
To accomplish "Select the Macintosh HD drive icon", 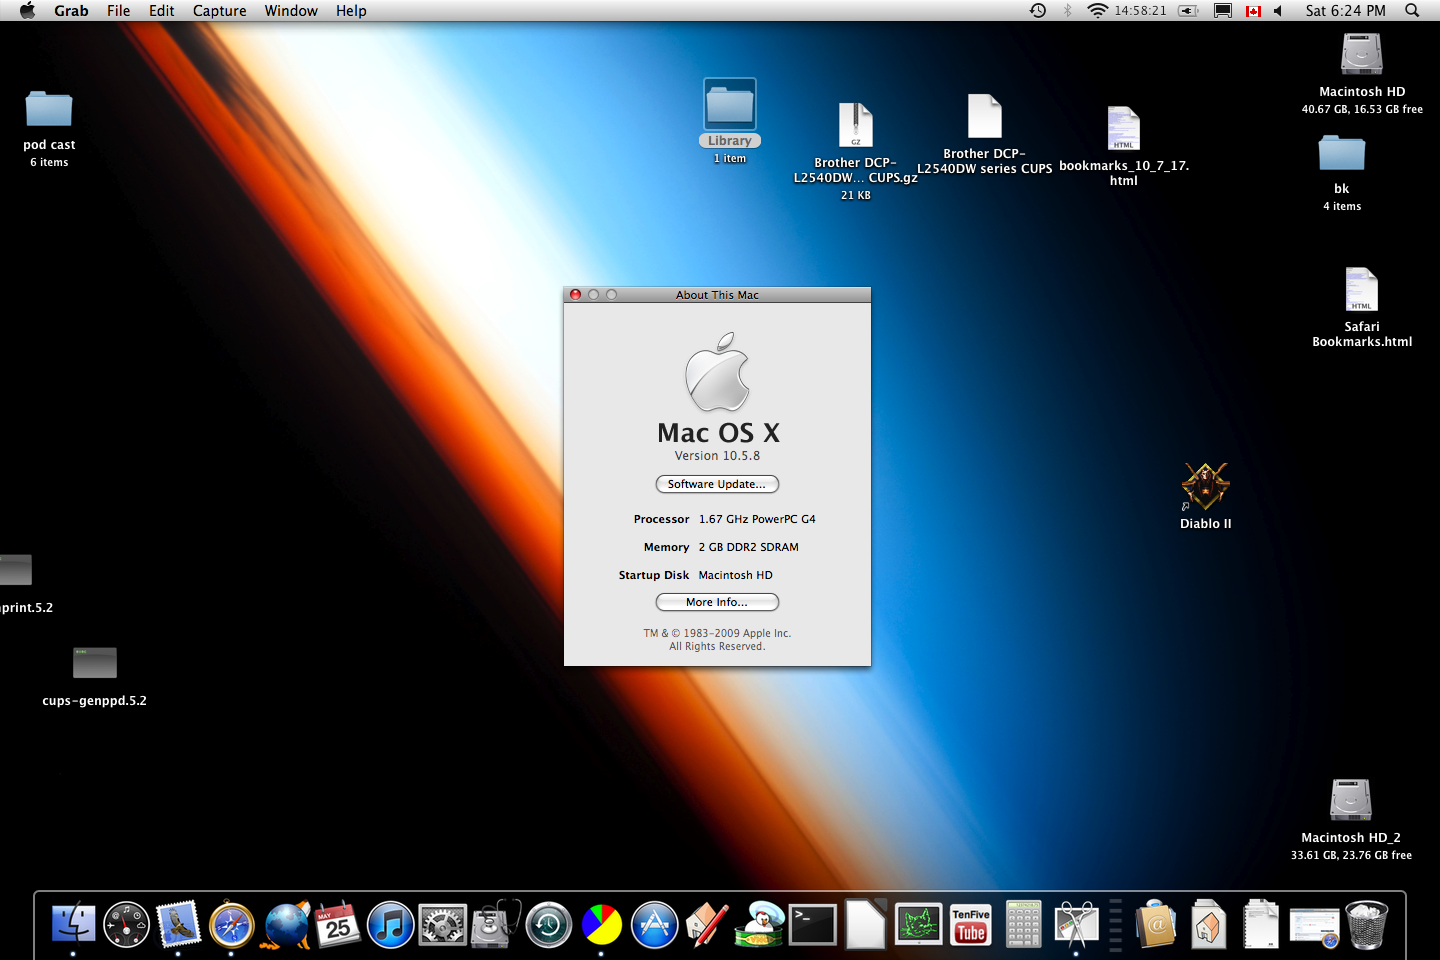I will pos(1361,54).
